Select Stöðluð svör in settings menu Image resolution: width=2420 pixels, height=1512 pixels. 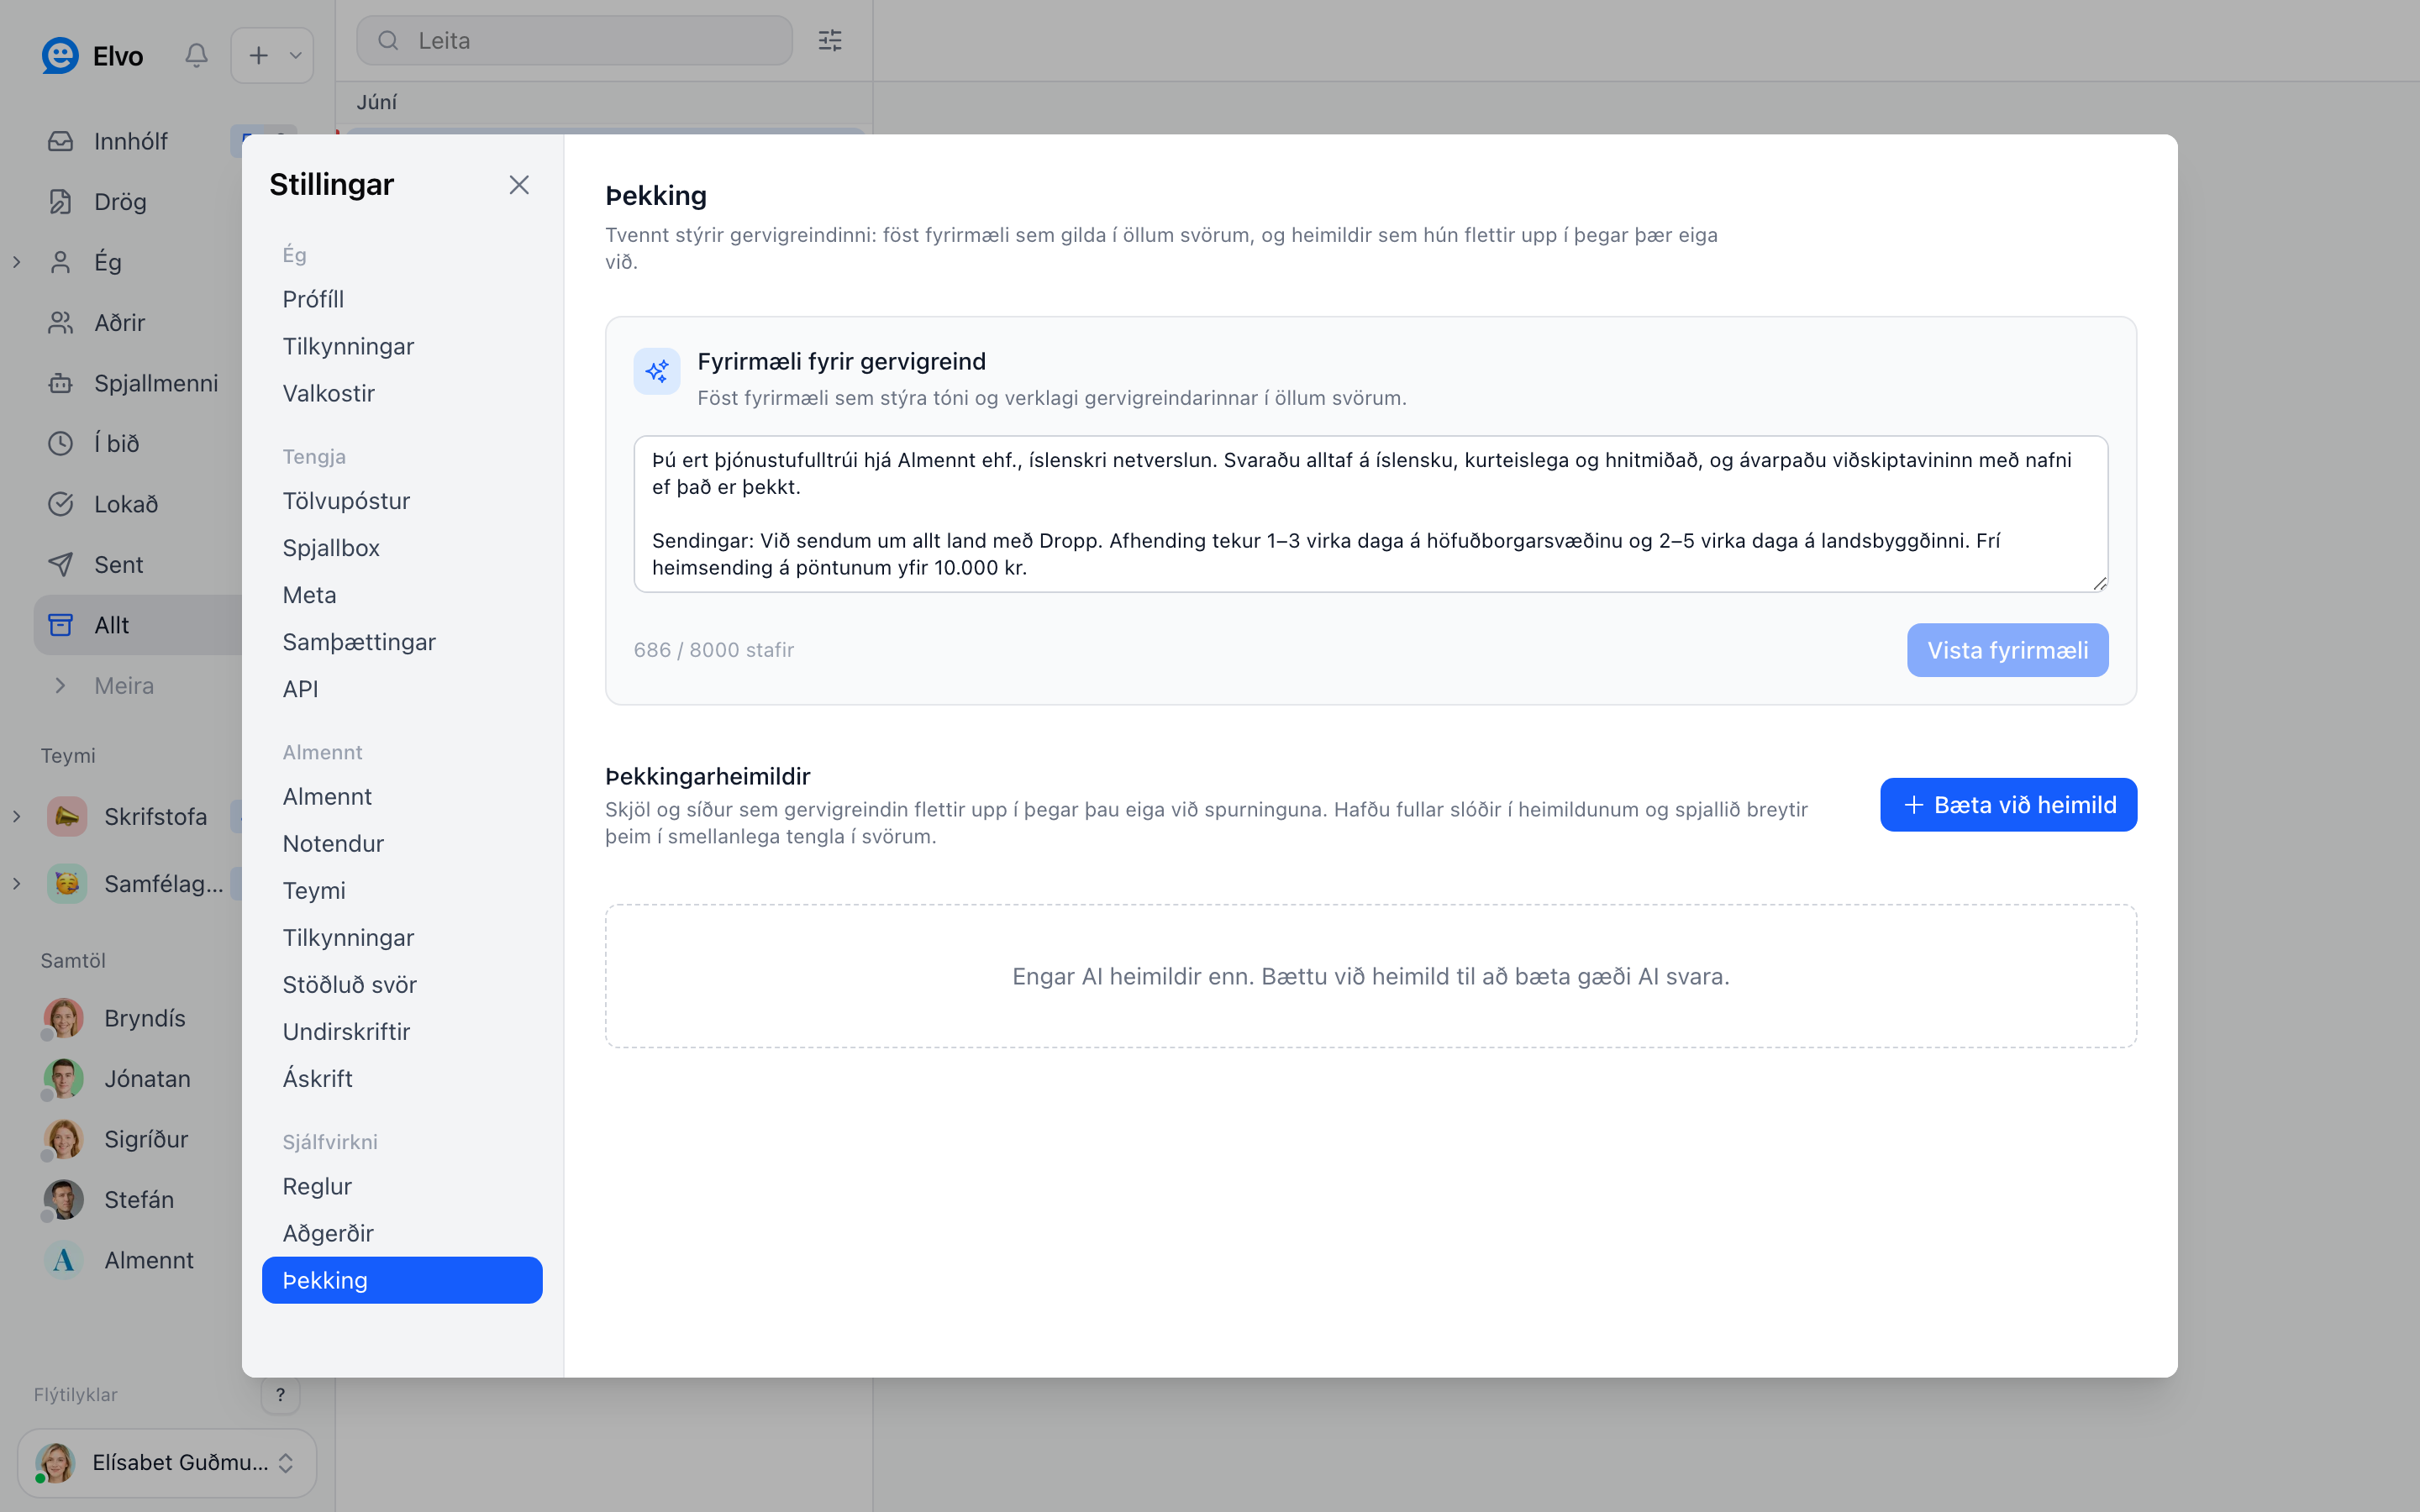350,985
